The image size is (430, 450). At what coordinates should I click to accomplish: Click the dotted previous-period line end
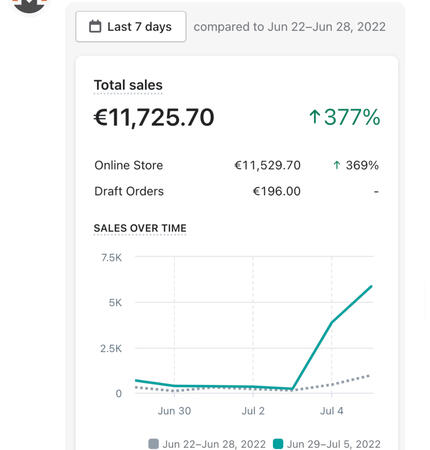369,376
